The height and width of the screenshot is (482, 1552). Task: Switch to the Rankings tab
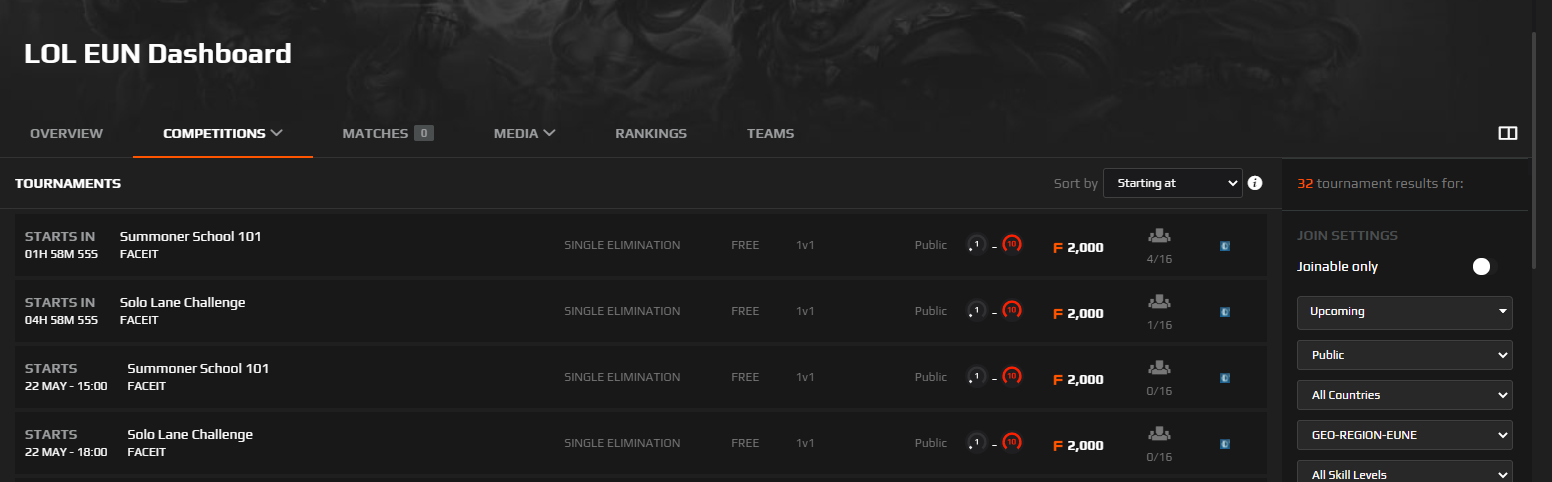[651, 133]
